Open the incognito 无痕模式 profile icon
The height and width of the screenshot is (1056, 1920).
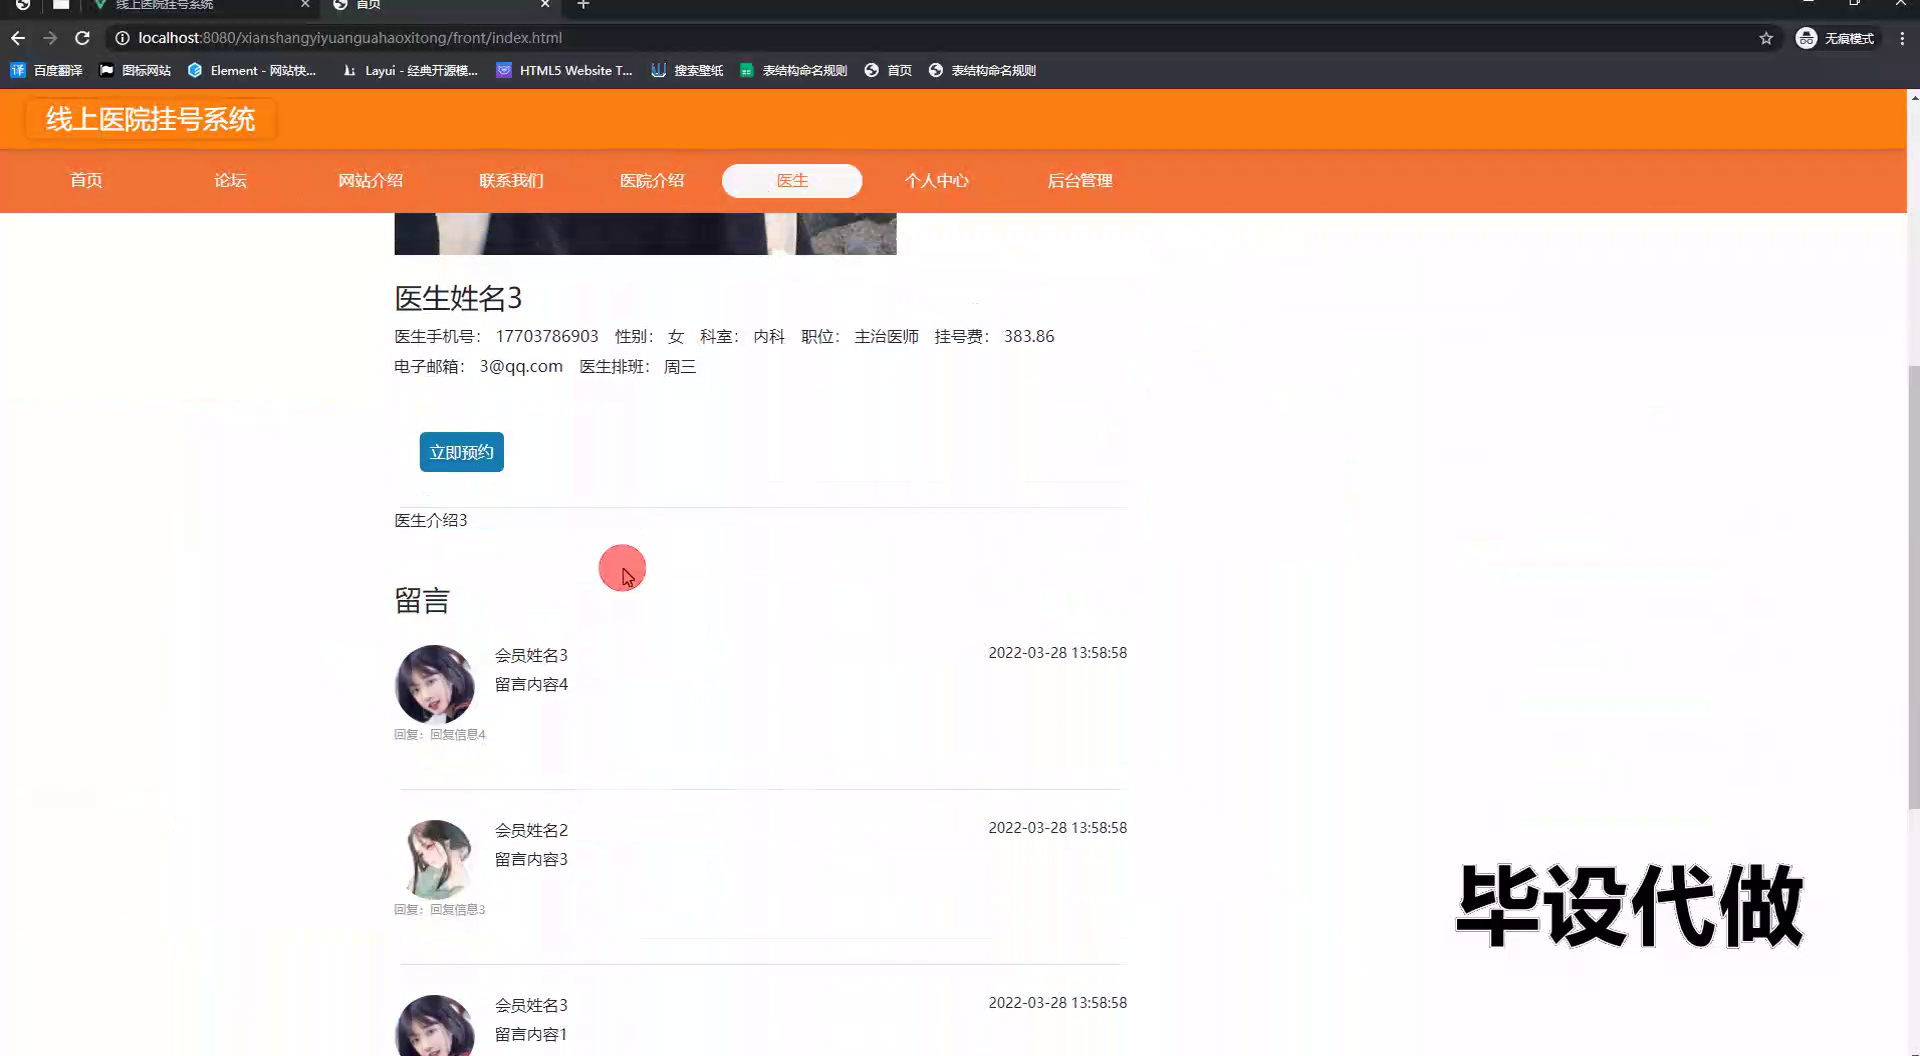[1836, 38]
